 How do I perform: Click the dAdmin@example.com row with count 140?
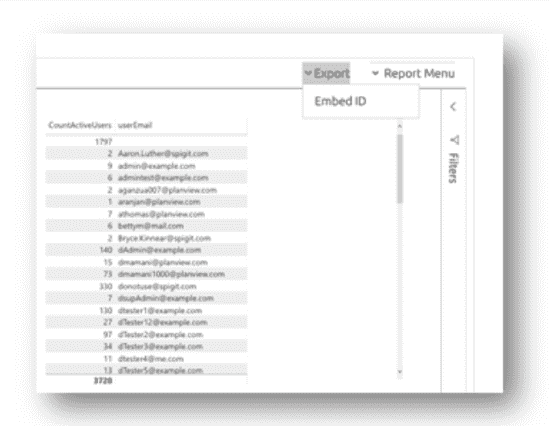click(146, 250)
